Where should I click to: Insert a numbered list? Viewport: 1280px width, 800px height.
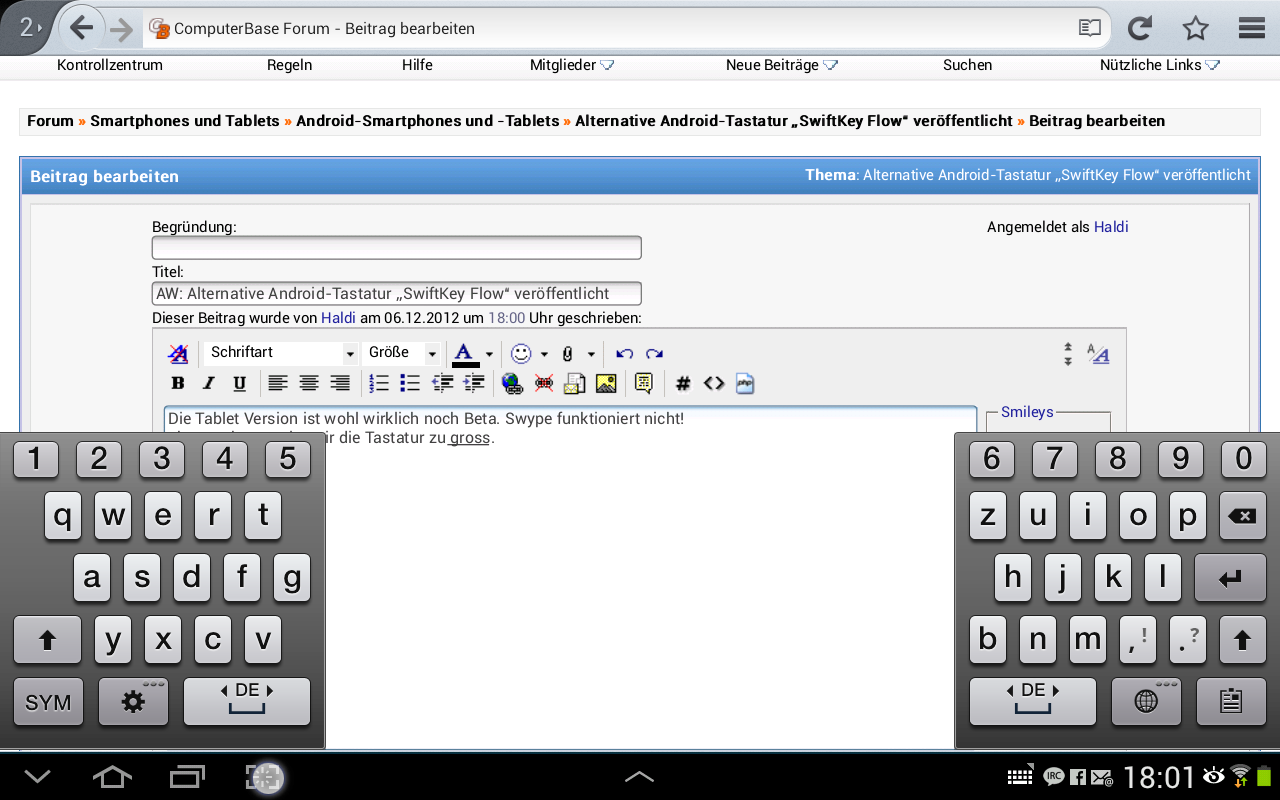tap(379, 383)
